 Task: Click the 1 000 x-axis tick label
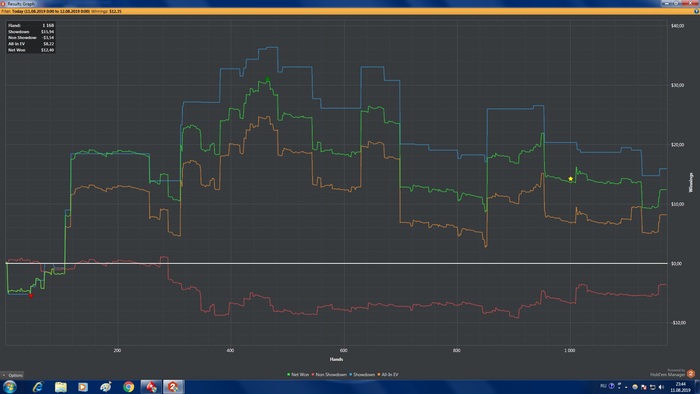point(570,351)
